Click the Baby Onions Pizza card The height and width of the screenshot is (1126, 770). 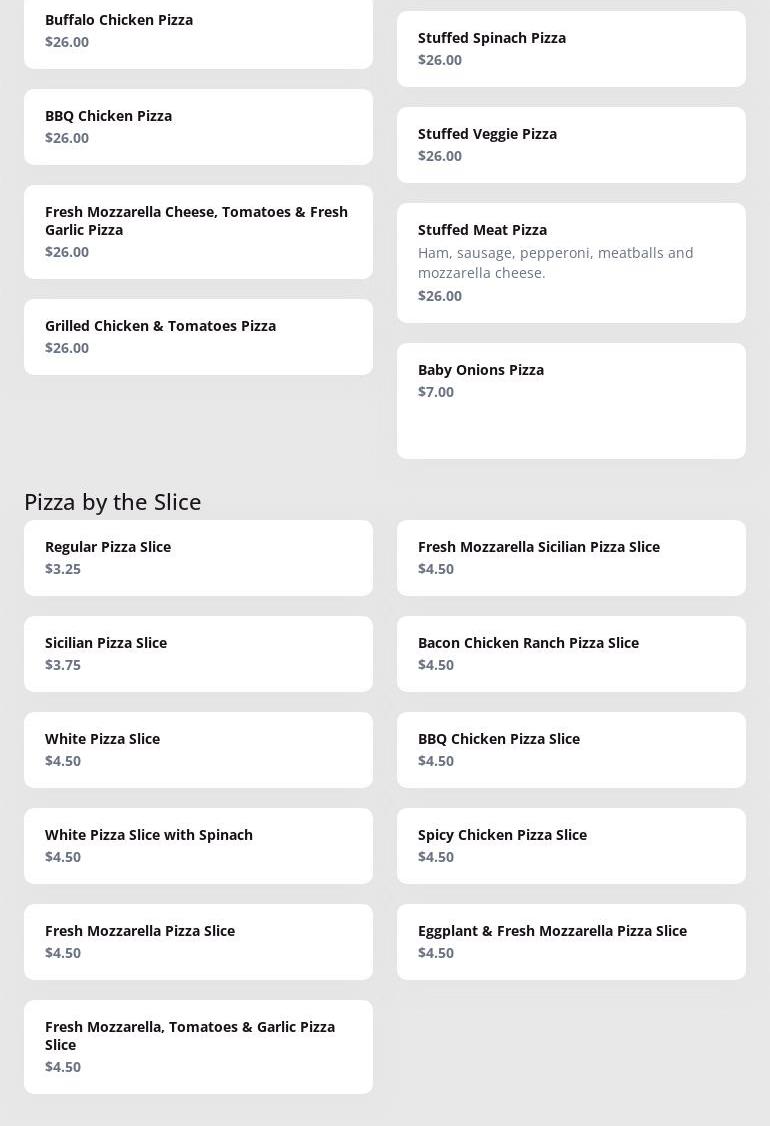pos(571,400)
